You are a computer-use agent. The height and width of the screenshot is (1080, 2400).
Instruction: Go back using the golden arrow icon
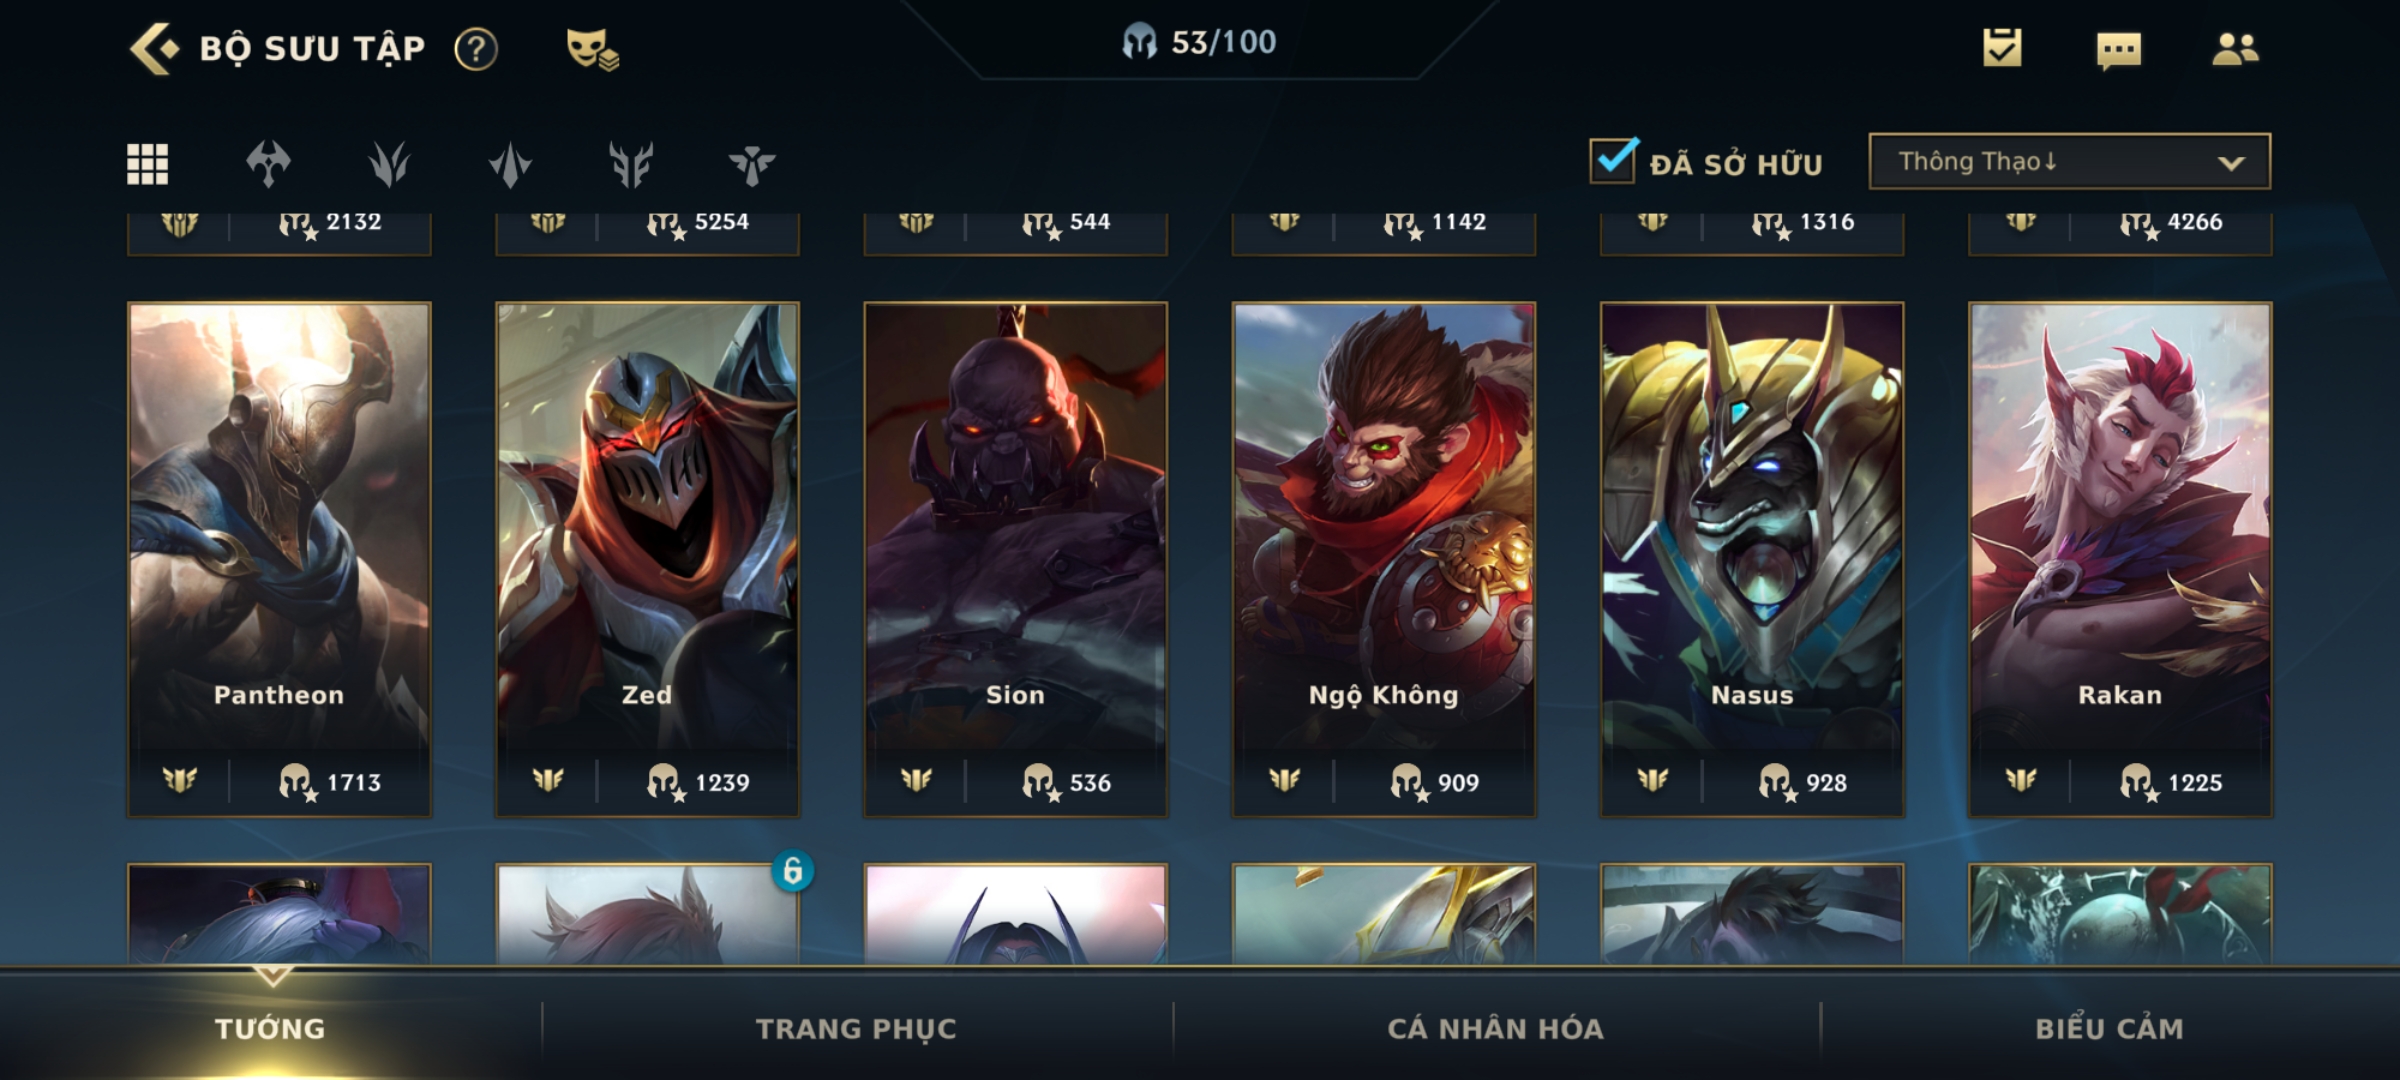click(x=154, y=48)
